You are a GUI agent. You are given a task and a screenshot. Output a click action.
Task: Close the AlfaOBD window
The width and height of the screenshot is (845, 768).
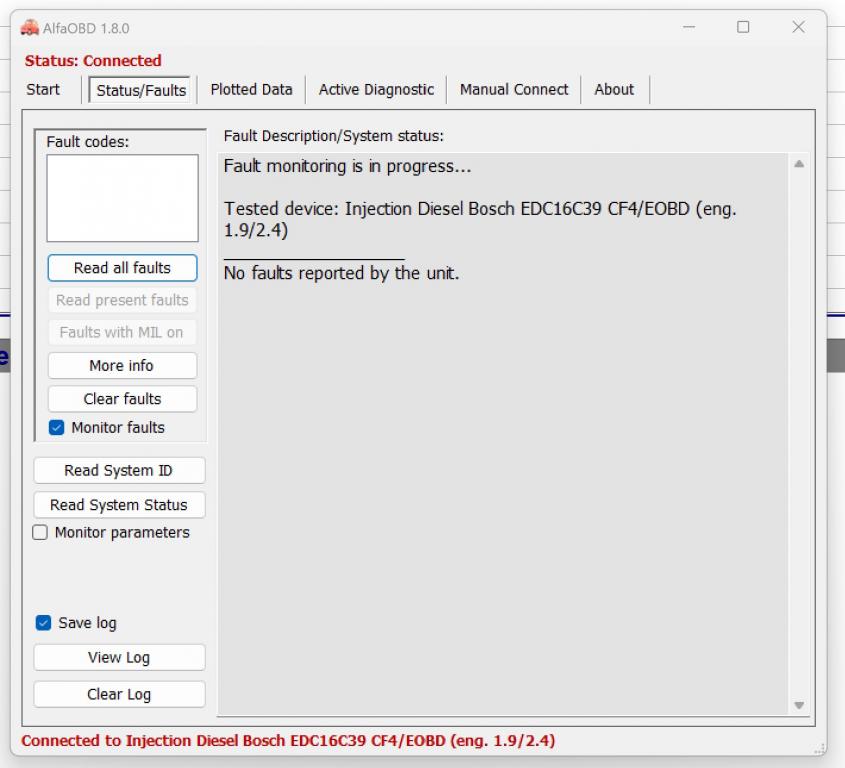coord(798,27)
